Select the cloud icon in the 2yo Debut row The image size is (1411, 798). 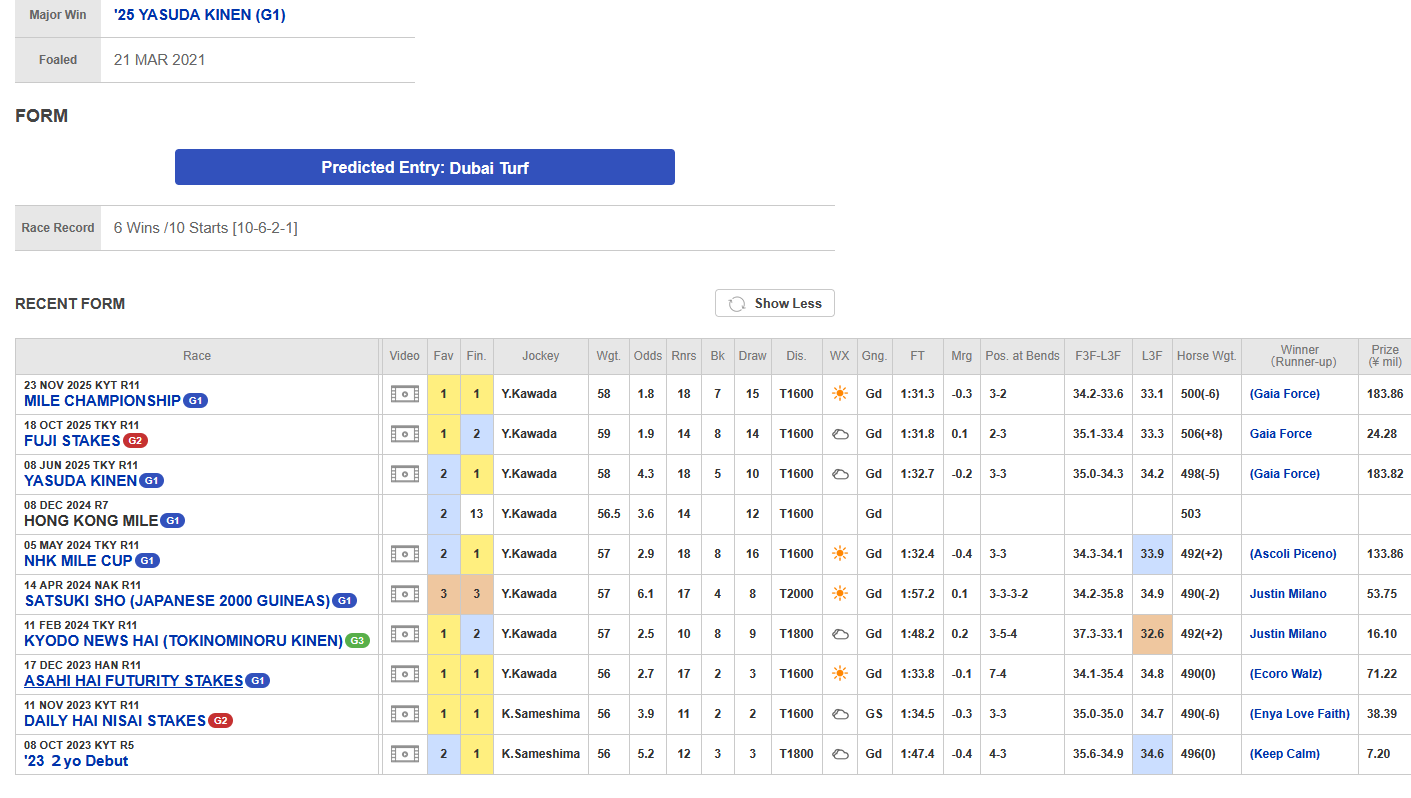[839, 754]
